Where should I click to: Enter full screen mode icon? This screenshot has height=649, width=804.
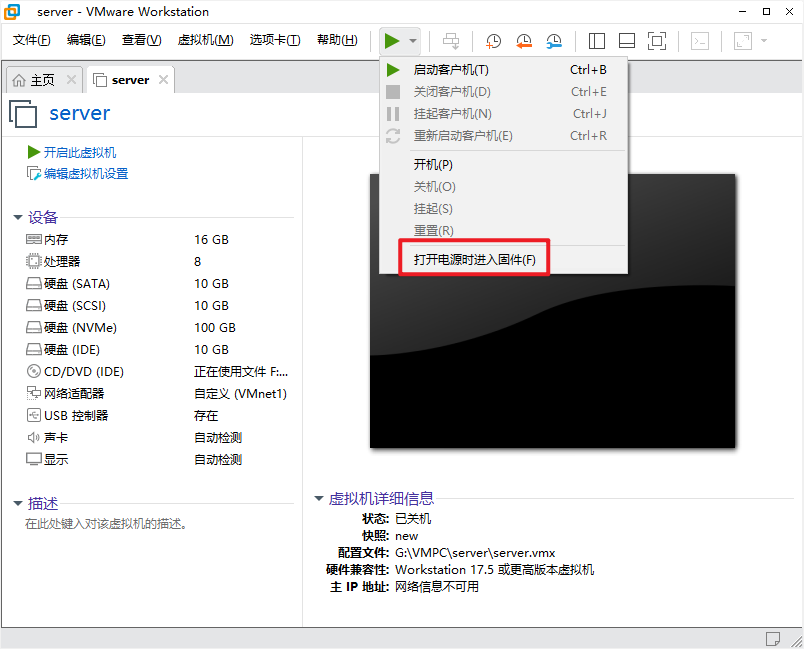pos(657,41)
